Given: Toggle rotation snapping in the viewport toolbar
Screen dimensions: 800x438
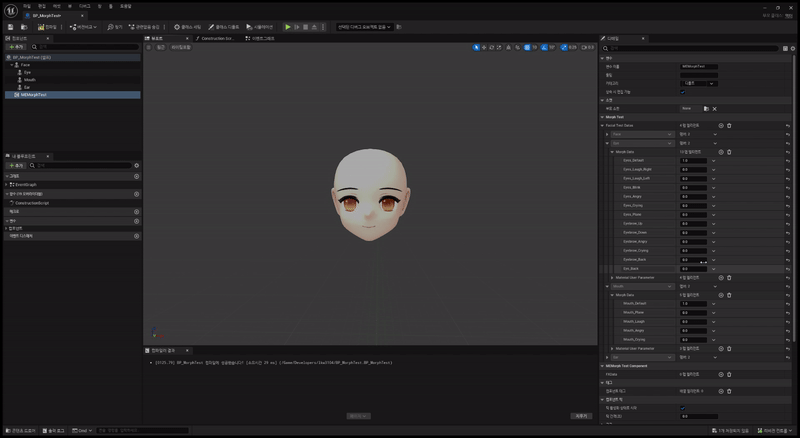Looking at the screenshot, I should [546, 47].
